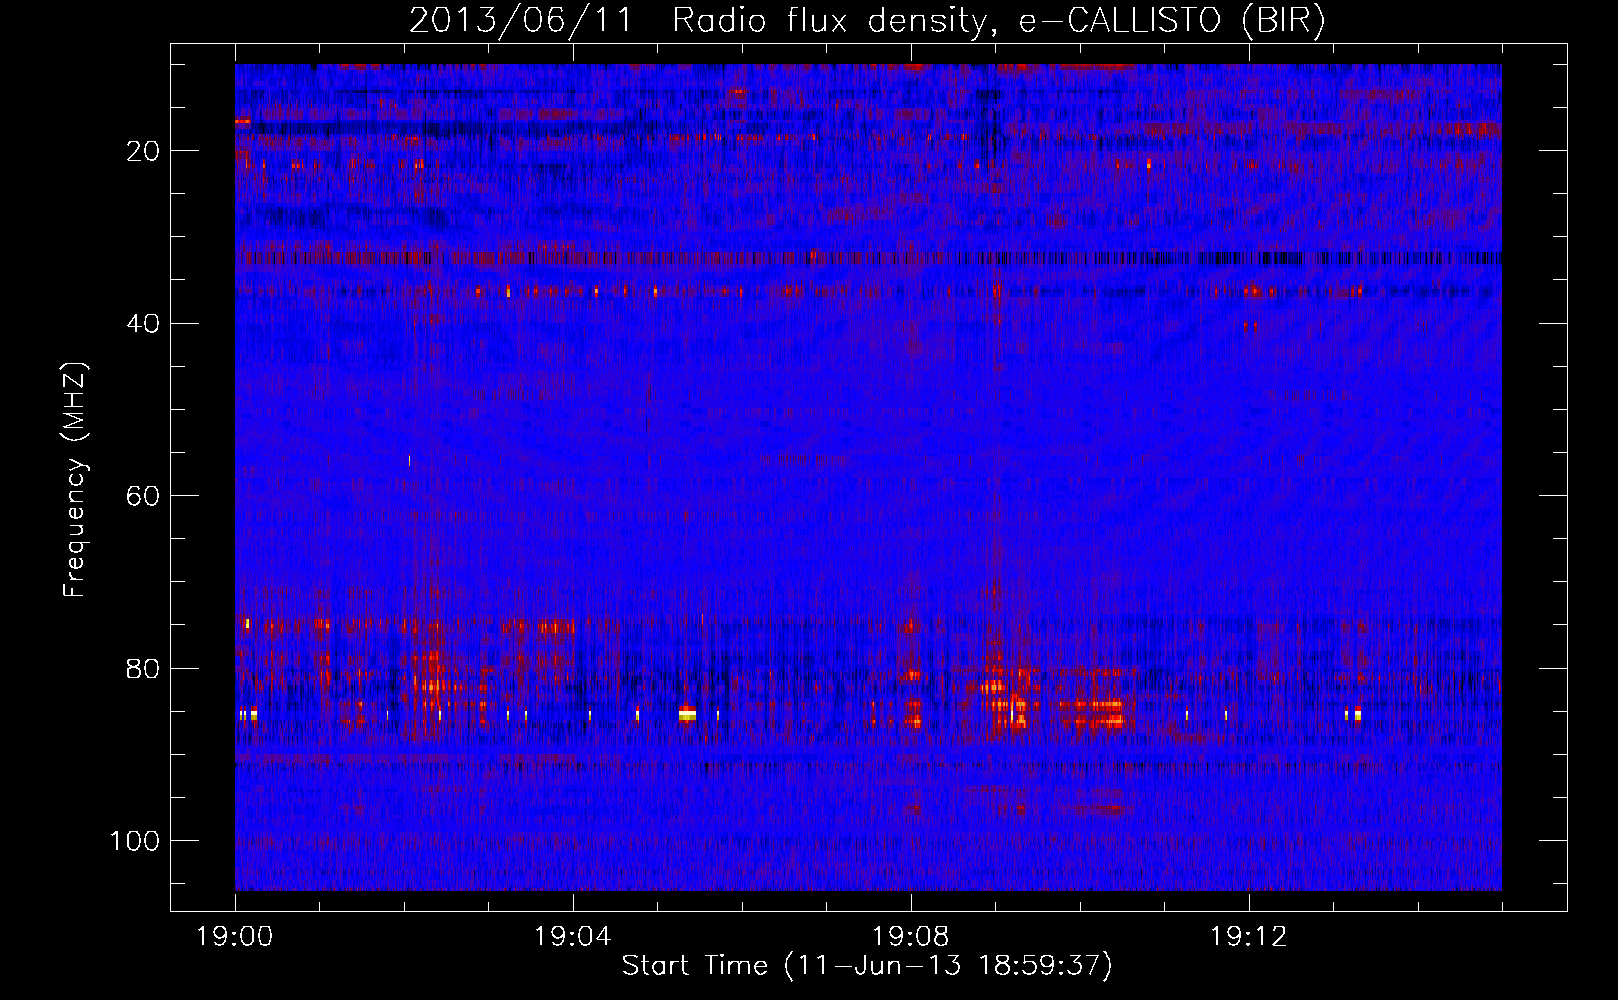This screenshot has width=1618, height=1000.
Task: Select the 'Frequency (MHZ)' y-axis label
Action: coord(76,480)
